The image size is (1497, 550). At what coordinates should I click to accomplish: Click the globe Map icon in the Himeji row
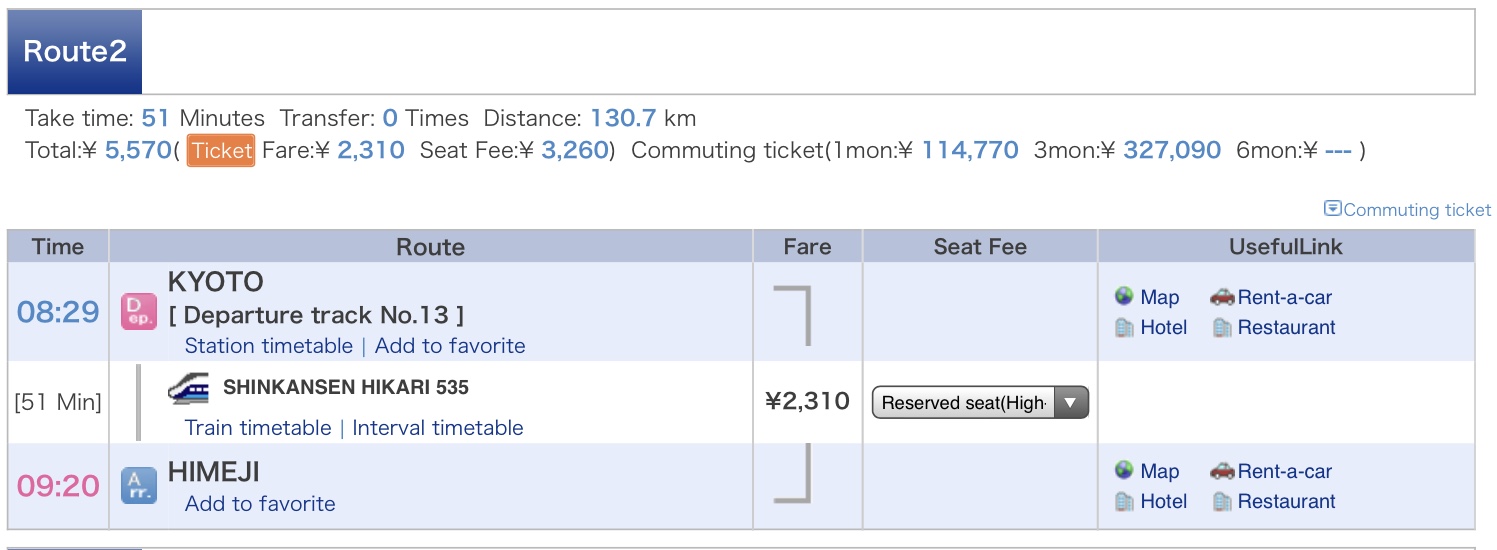1124,471
